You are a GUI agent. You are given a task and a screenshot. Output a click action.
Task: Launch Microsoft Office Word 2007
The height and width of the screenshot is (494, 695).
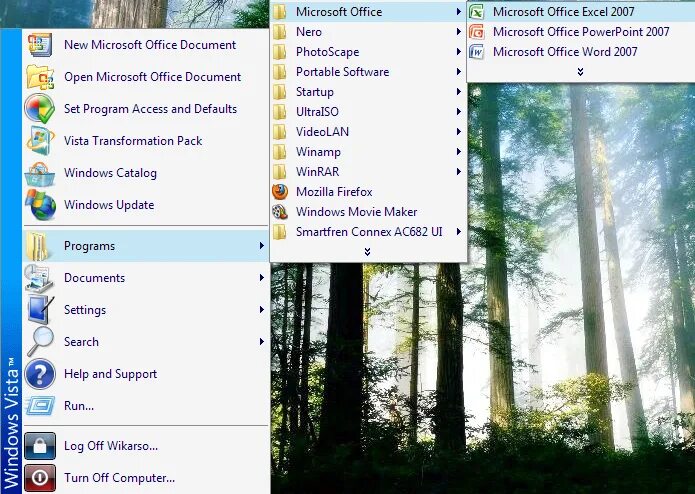click(x=581, y=52)
